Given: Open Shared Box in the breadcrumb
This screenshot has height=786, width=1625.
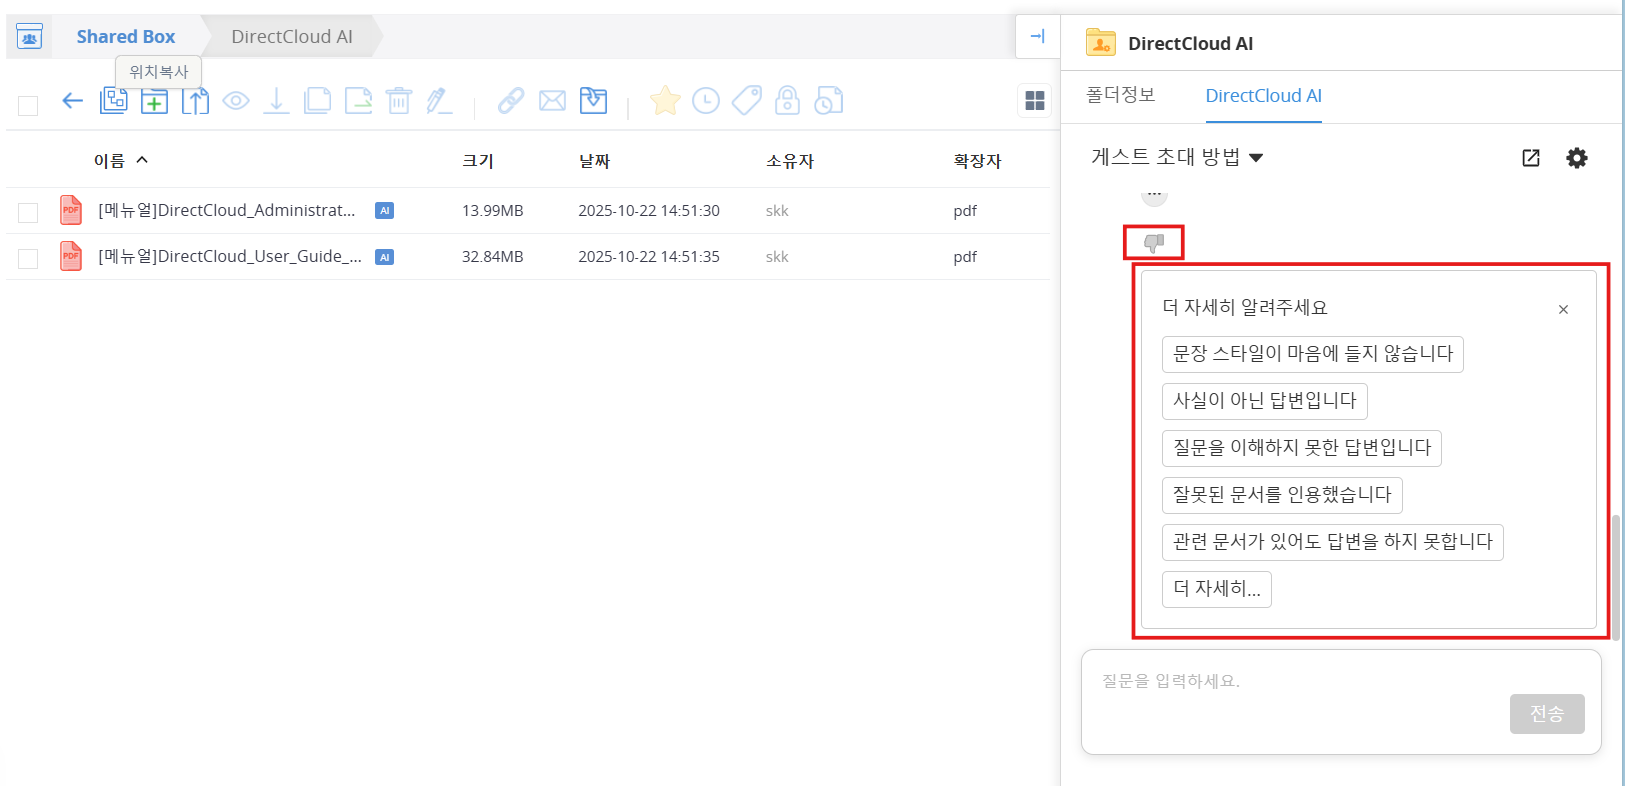Looking at the screenshot, I should [x=126, y=37].
